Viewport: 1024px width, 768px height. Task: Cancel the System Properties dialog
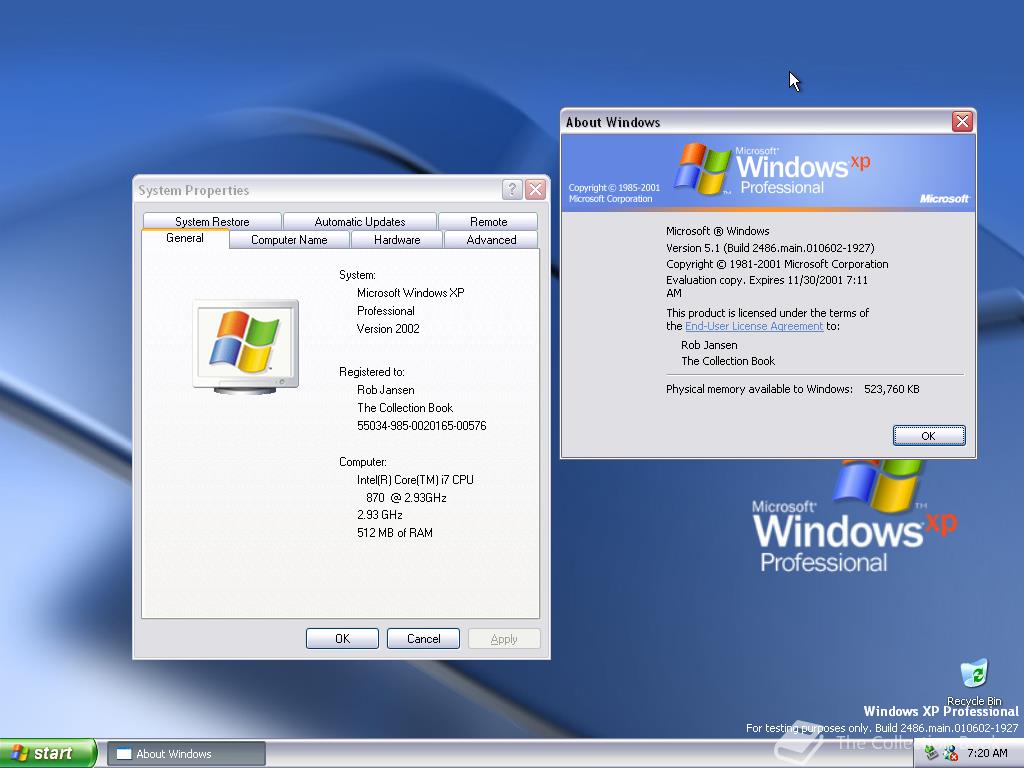(x=423, y=639)
